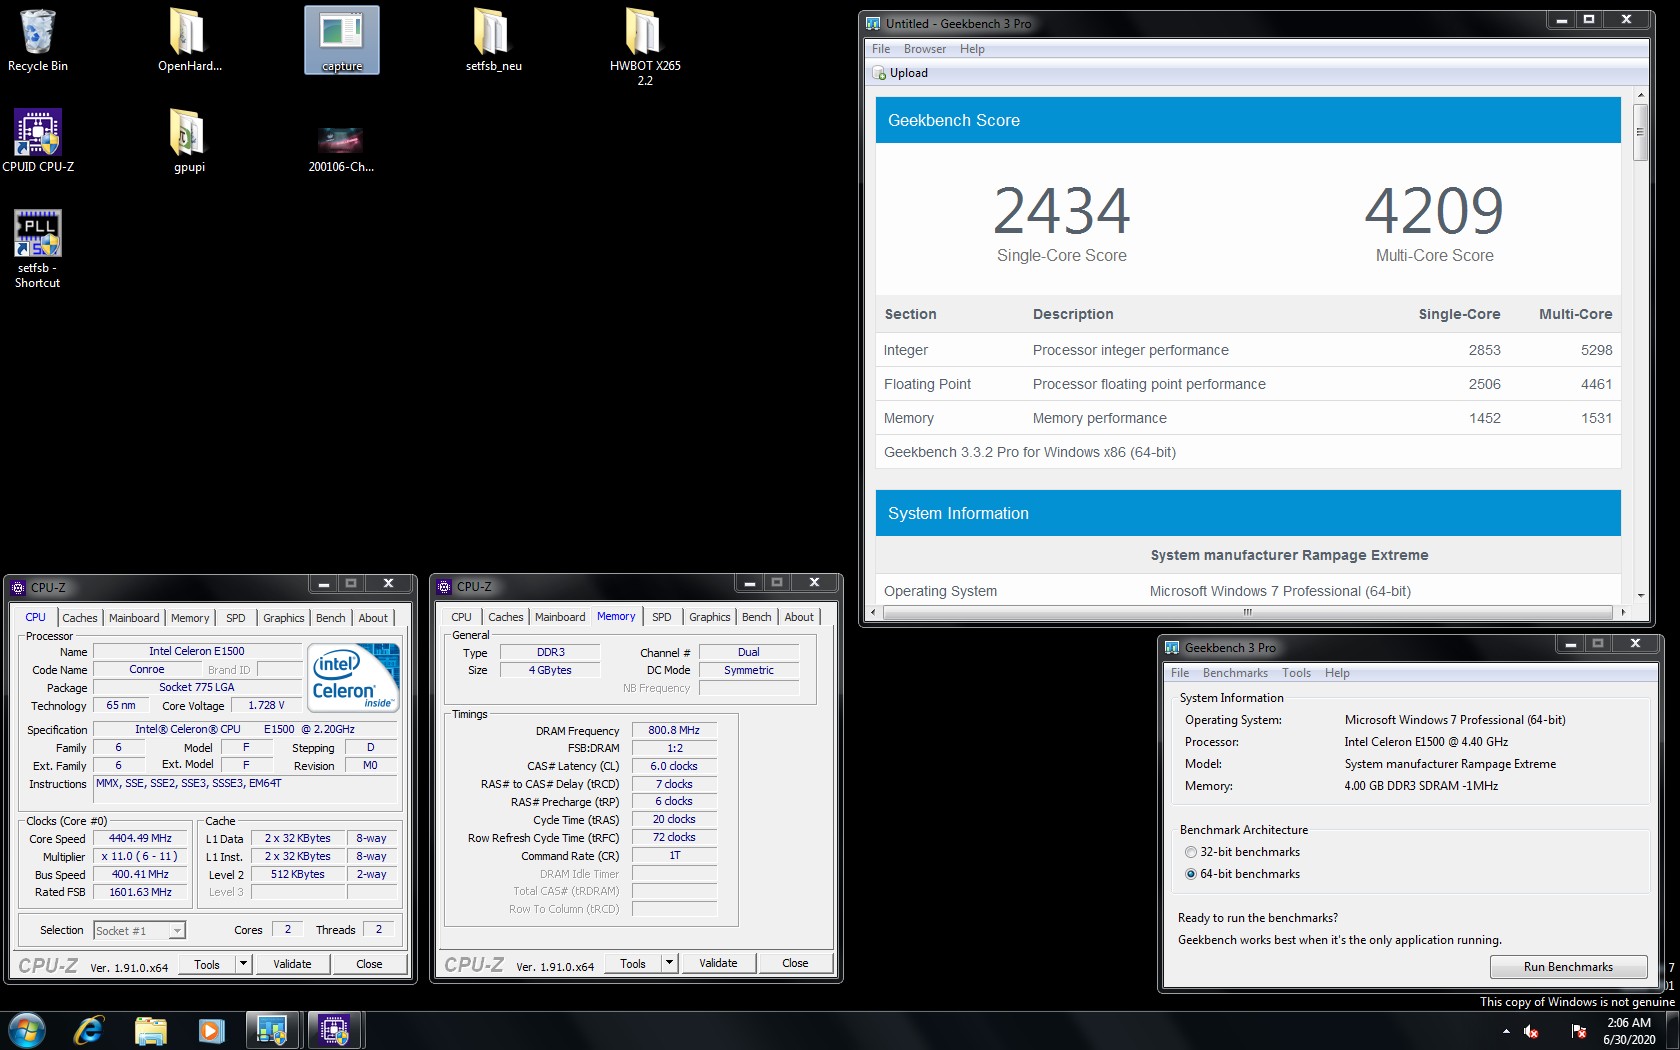Click the Core Speed 4404.49 MHz field
The width and height of the screenshot is (1680, 1050).
(140, 838)
